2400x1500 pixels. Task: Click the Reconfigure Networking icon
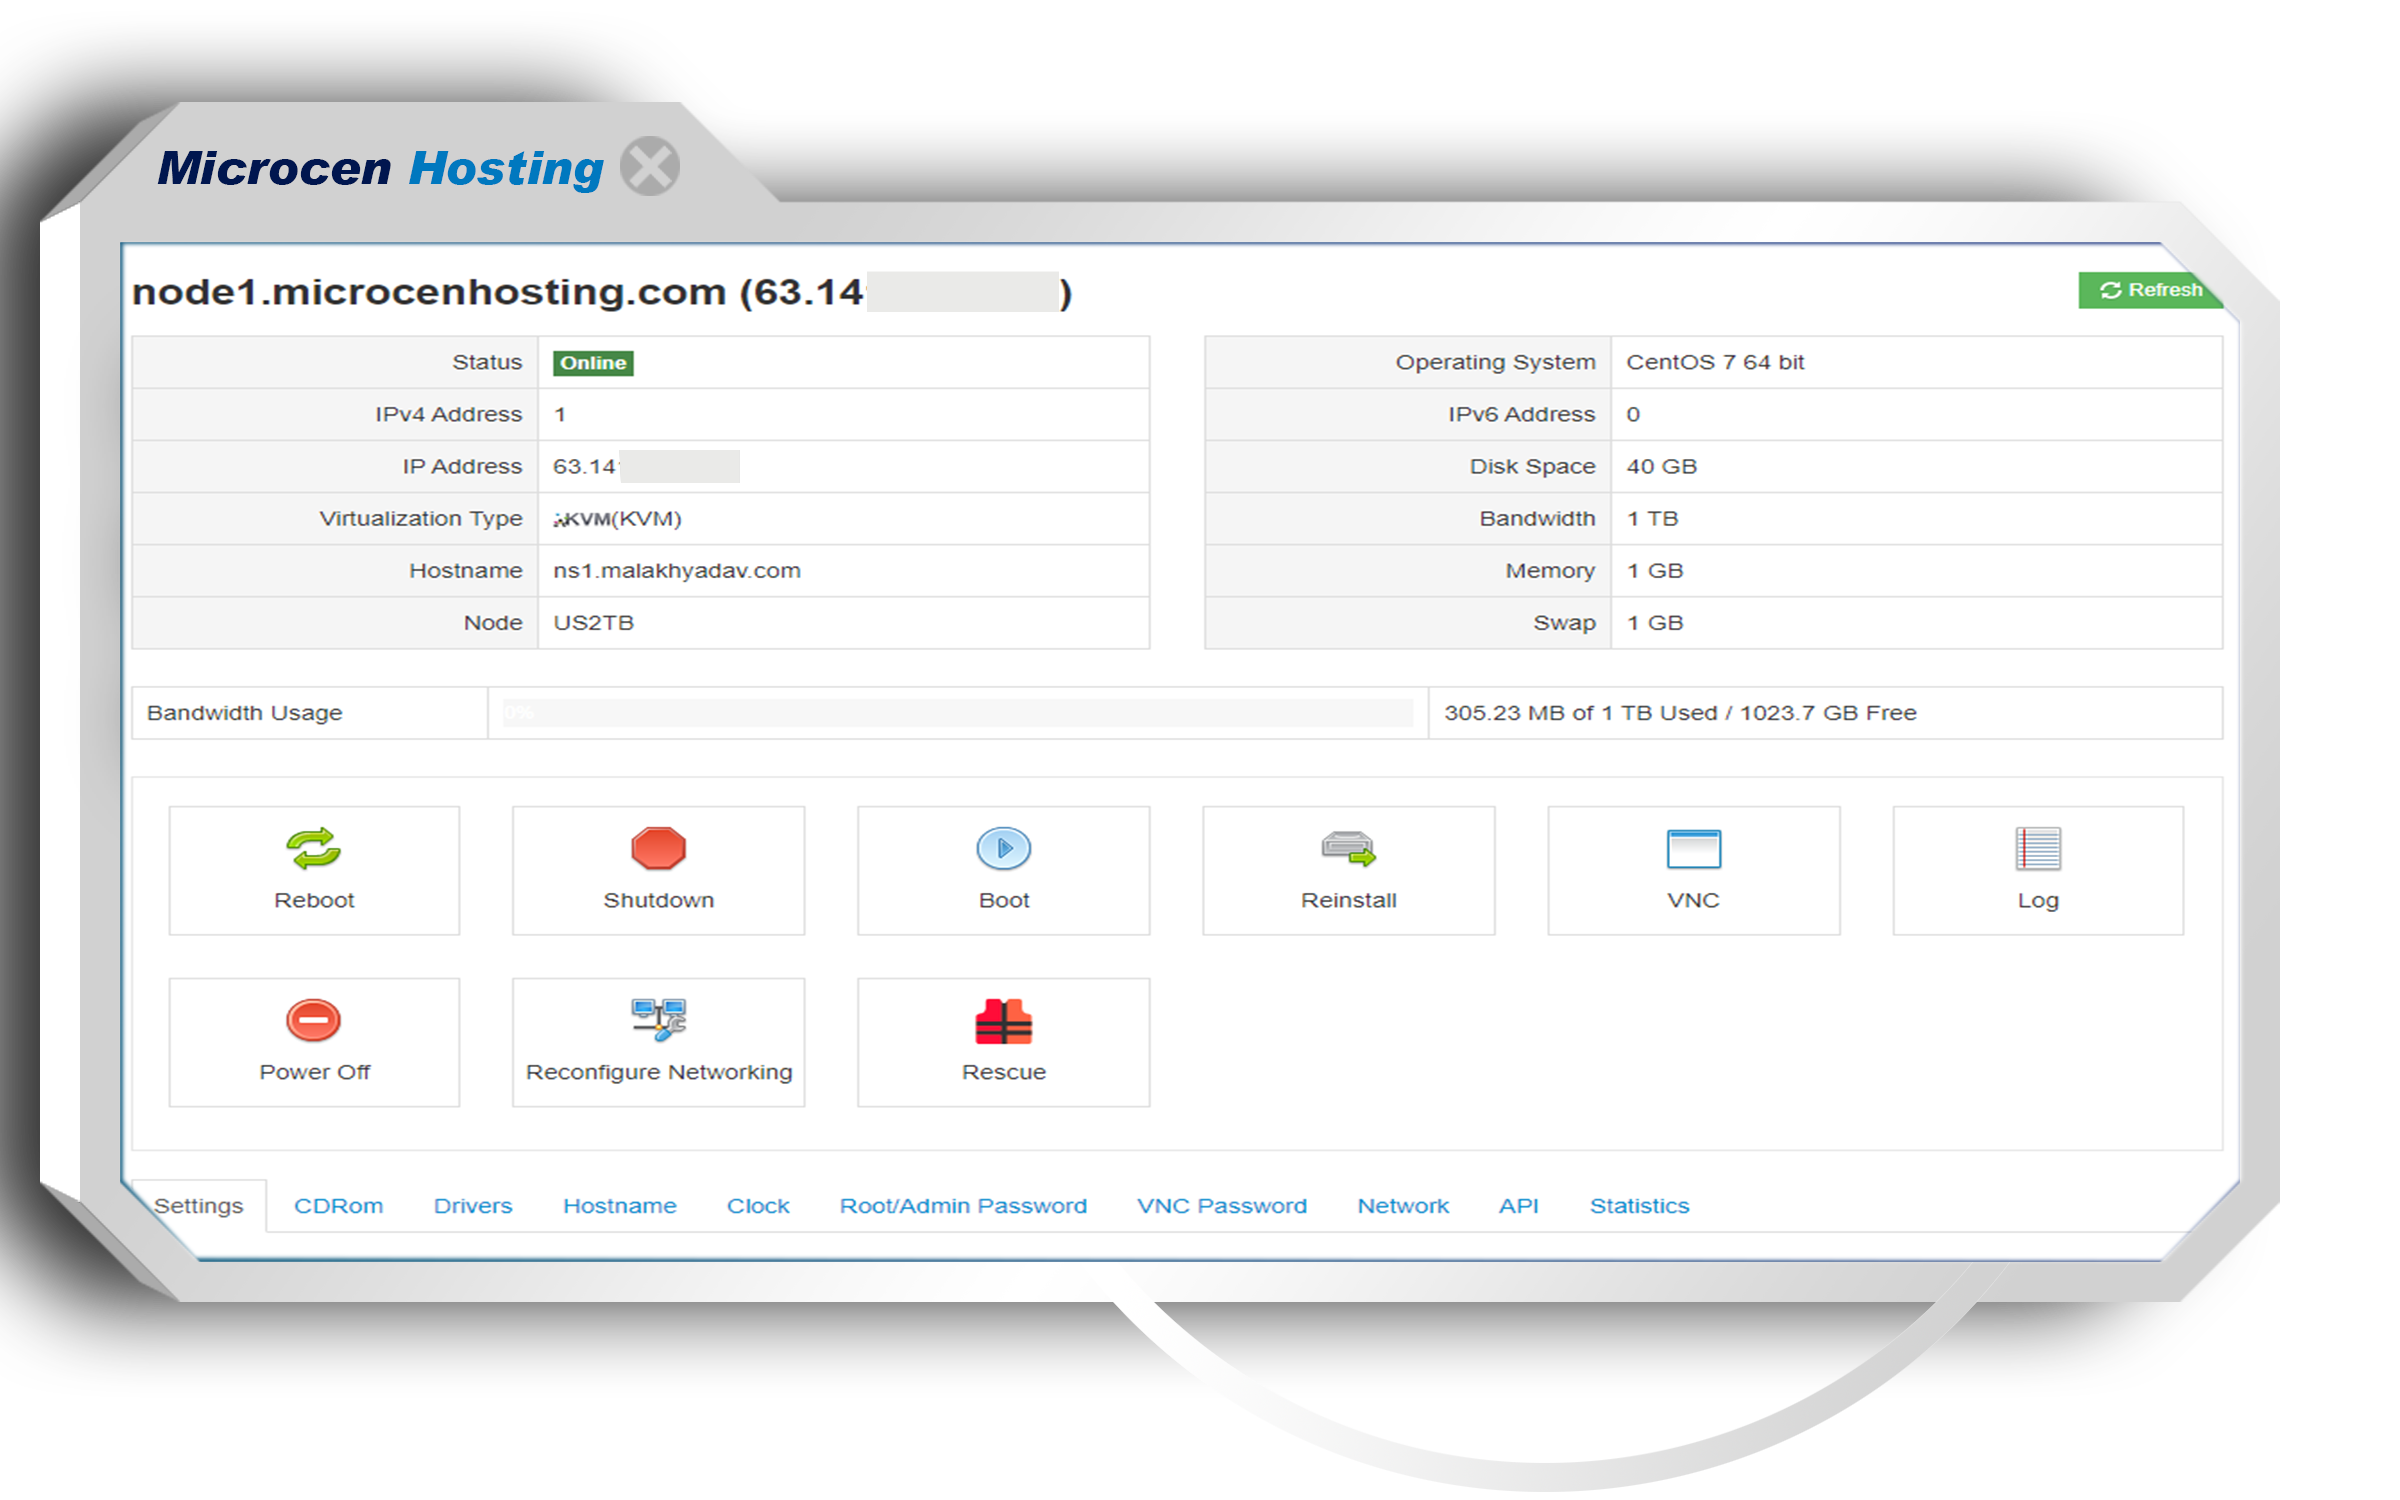tap(658, 1020)
